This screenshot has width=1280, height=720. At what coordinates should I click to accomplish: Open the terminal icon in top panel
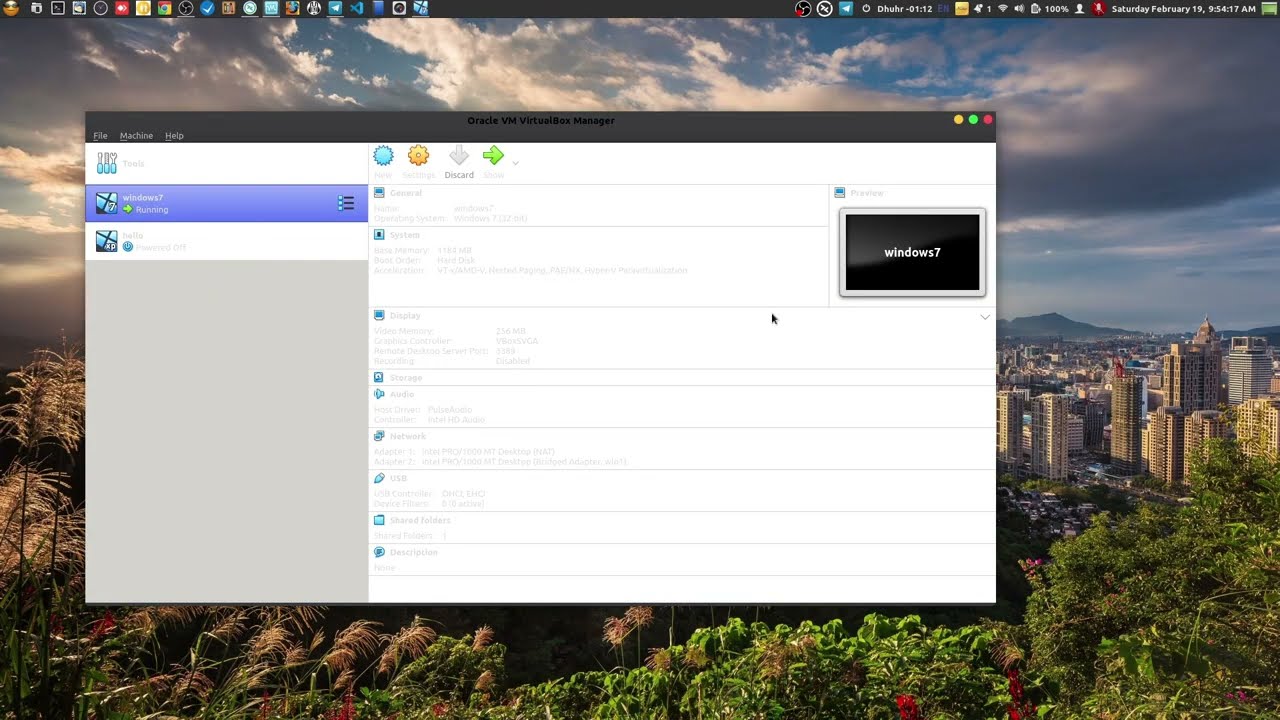pos(58,8)
